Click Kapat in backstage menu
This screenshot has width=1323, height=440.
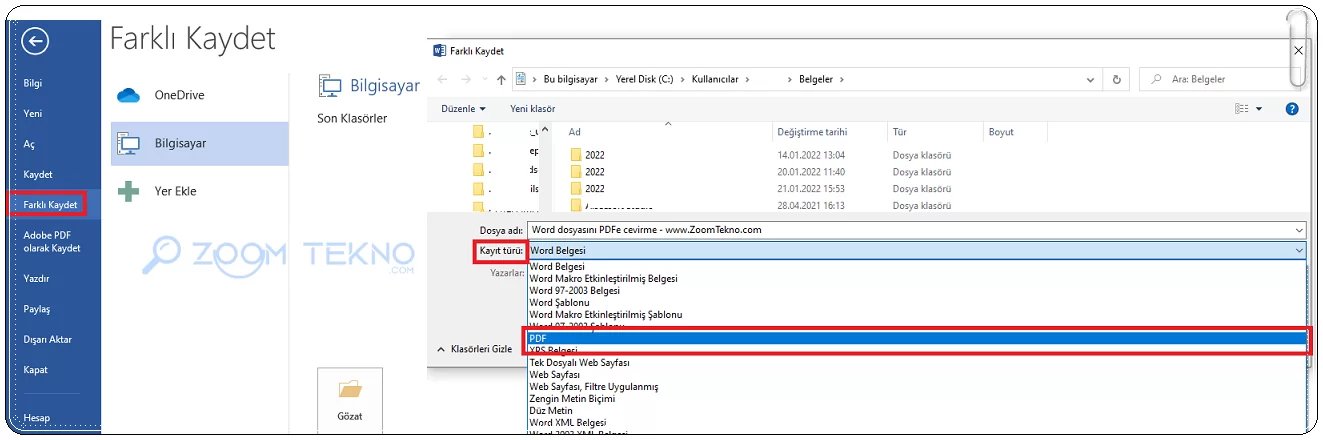click(x=35, y=370)
